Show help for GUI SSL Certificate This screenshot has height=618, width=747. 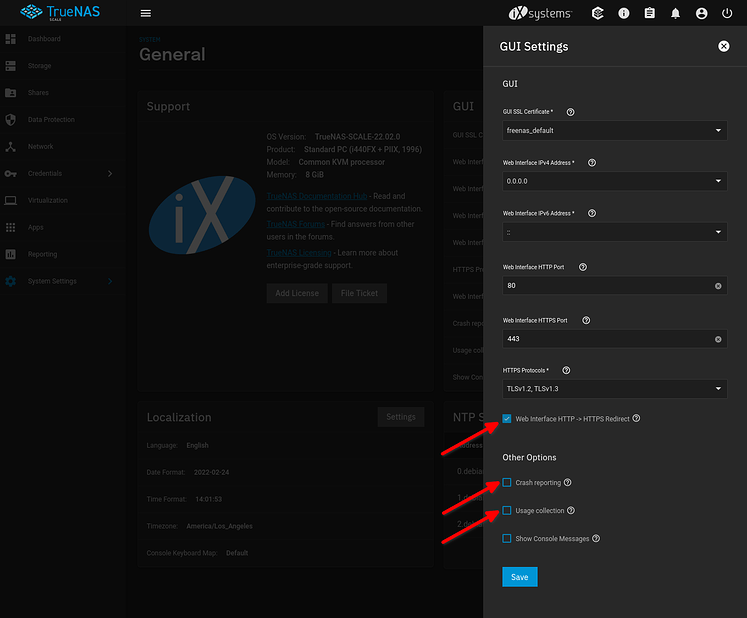(x=570, y=112)
